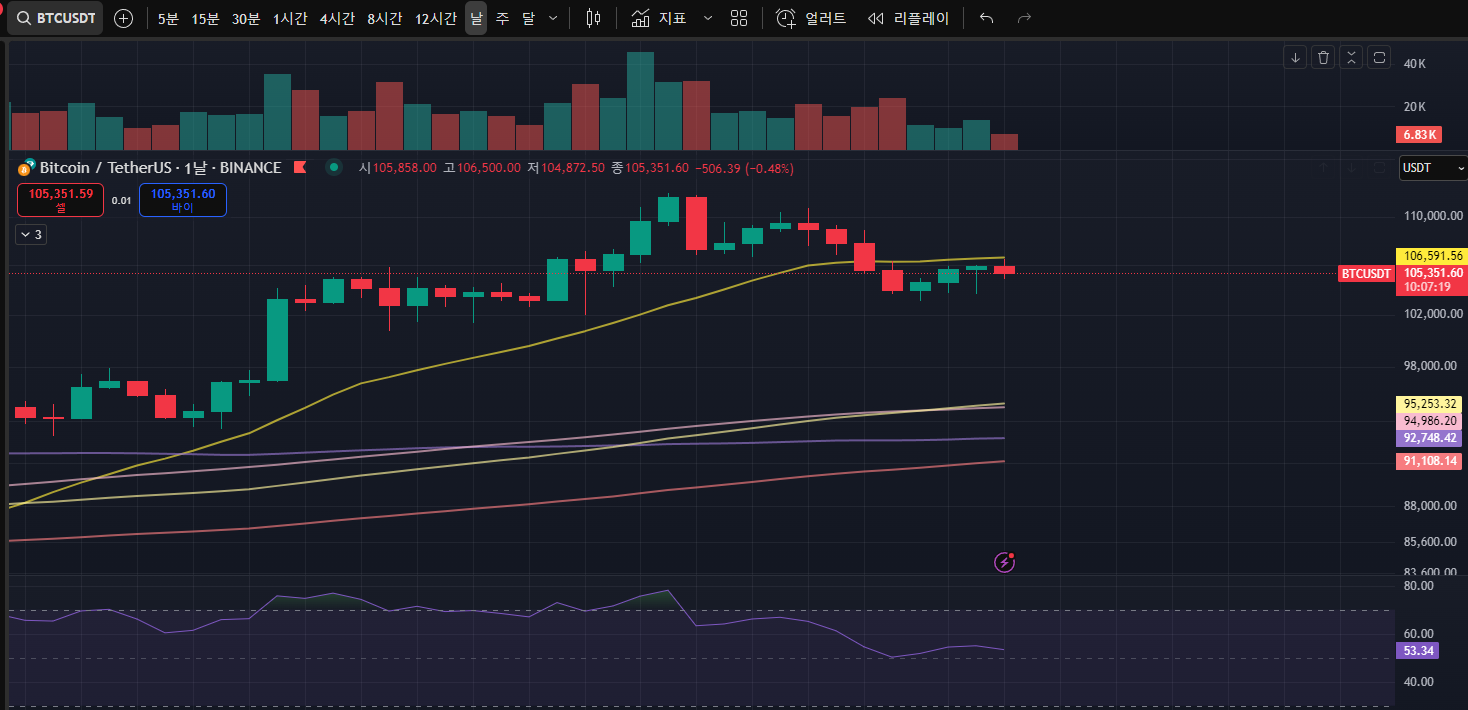Expand the collapsed indicator legend showing 3

click(32, 235)
